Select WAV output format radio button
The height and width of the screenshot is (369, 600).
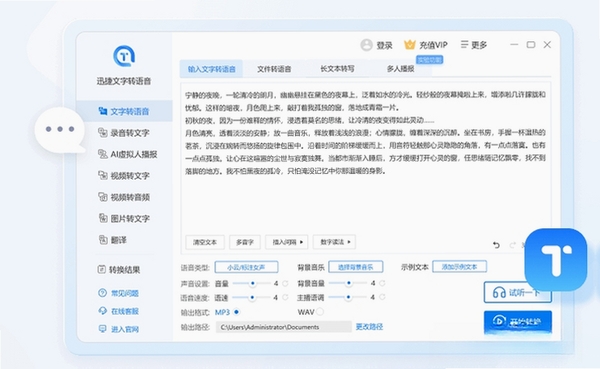[320, 312]
